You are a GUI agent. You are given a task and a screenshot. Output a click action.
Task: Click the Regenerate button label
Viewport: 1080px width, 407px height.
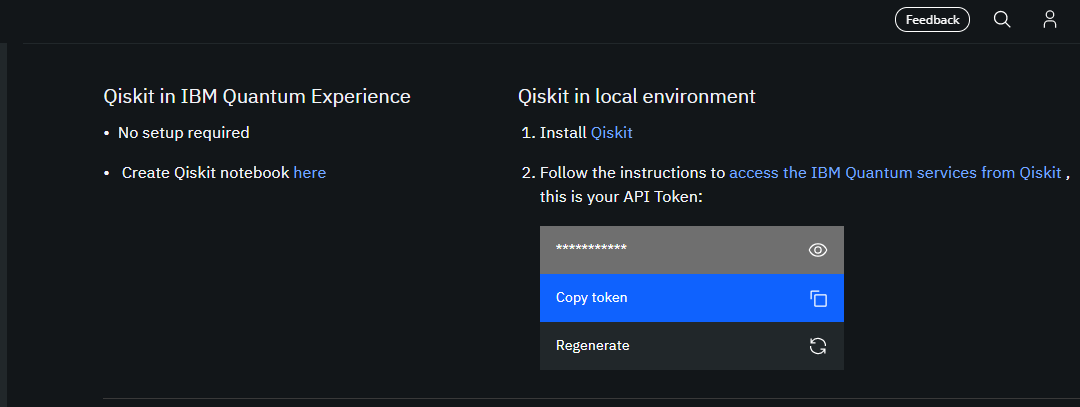[593, 346]
